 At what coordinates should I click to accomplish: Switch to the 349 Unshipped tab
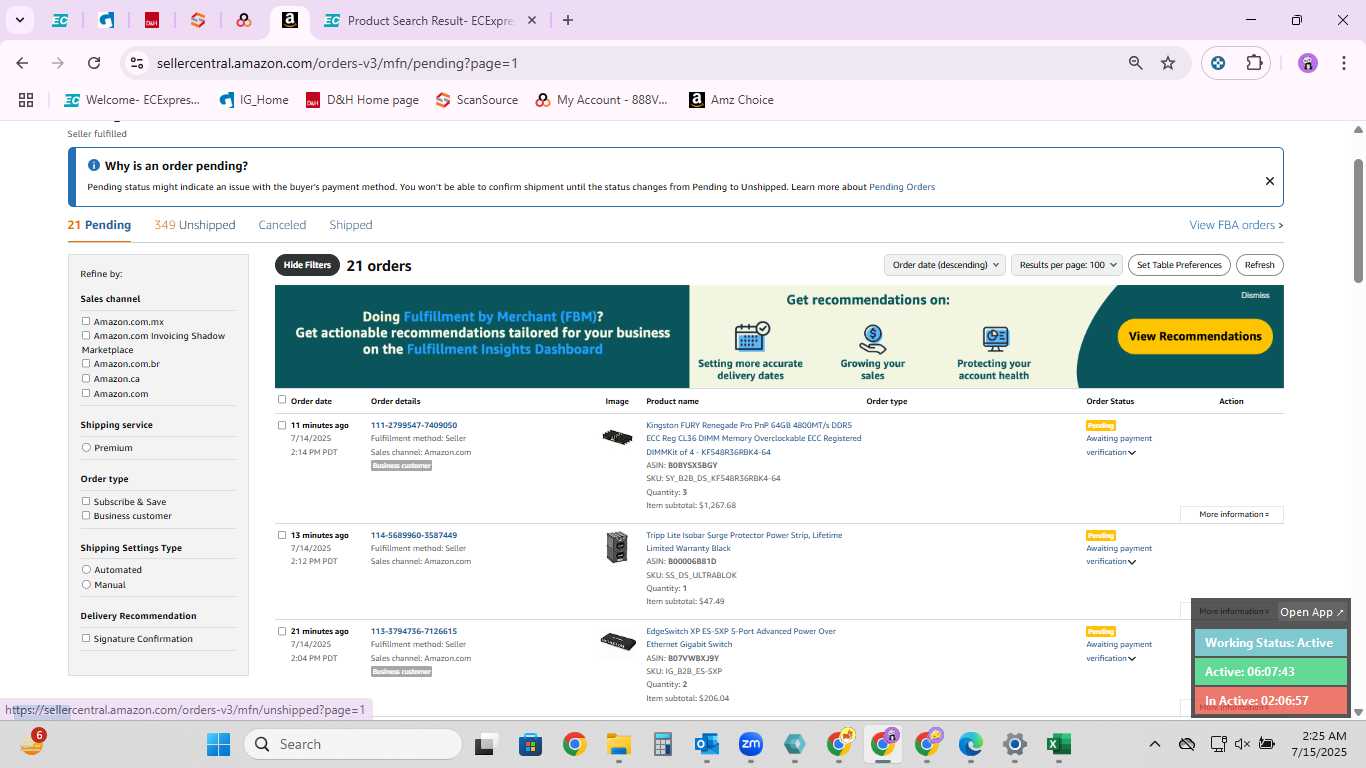(x=195, y=225)
